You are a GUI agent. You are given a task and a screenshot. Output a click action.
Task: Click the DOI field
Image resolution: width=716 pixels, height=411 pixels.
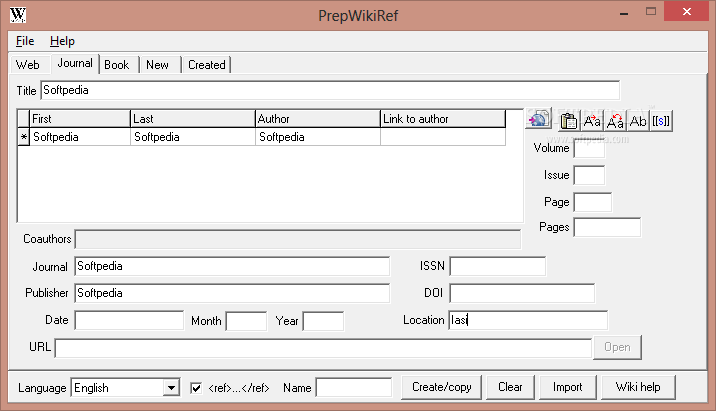[522, 293]
